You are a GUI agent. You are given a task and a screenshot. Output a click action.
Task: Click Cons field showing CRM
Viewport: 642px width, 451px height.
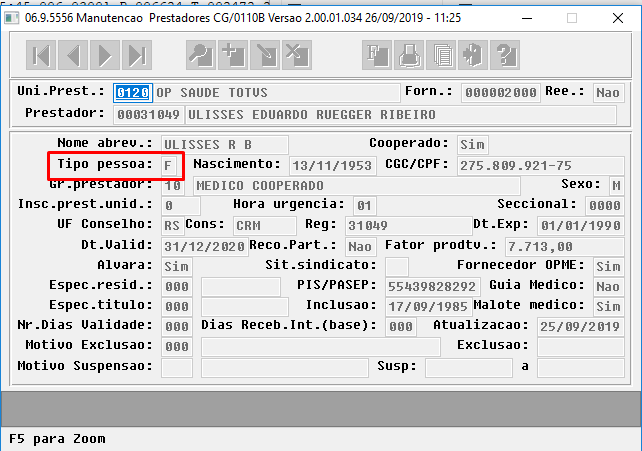pos(264,226)
